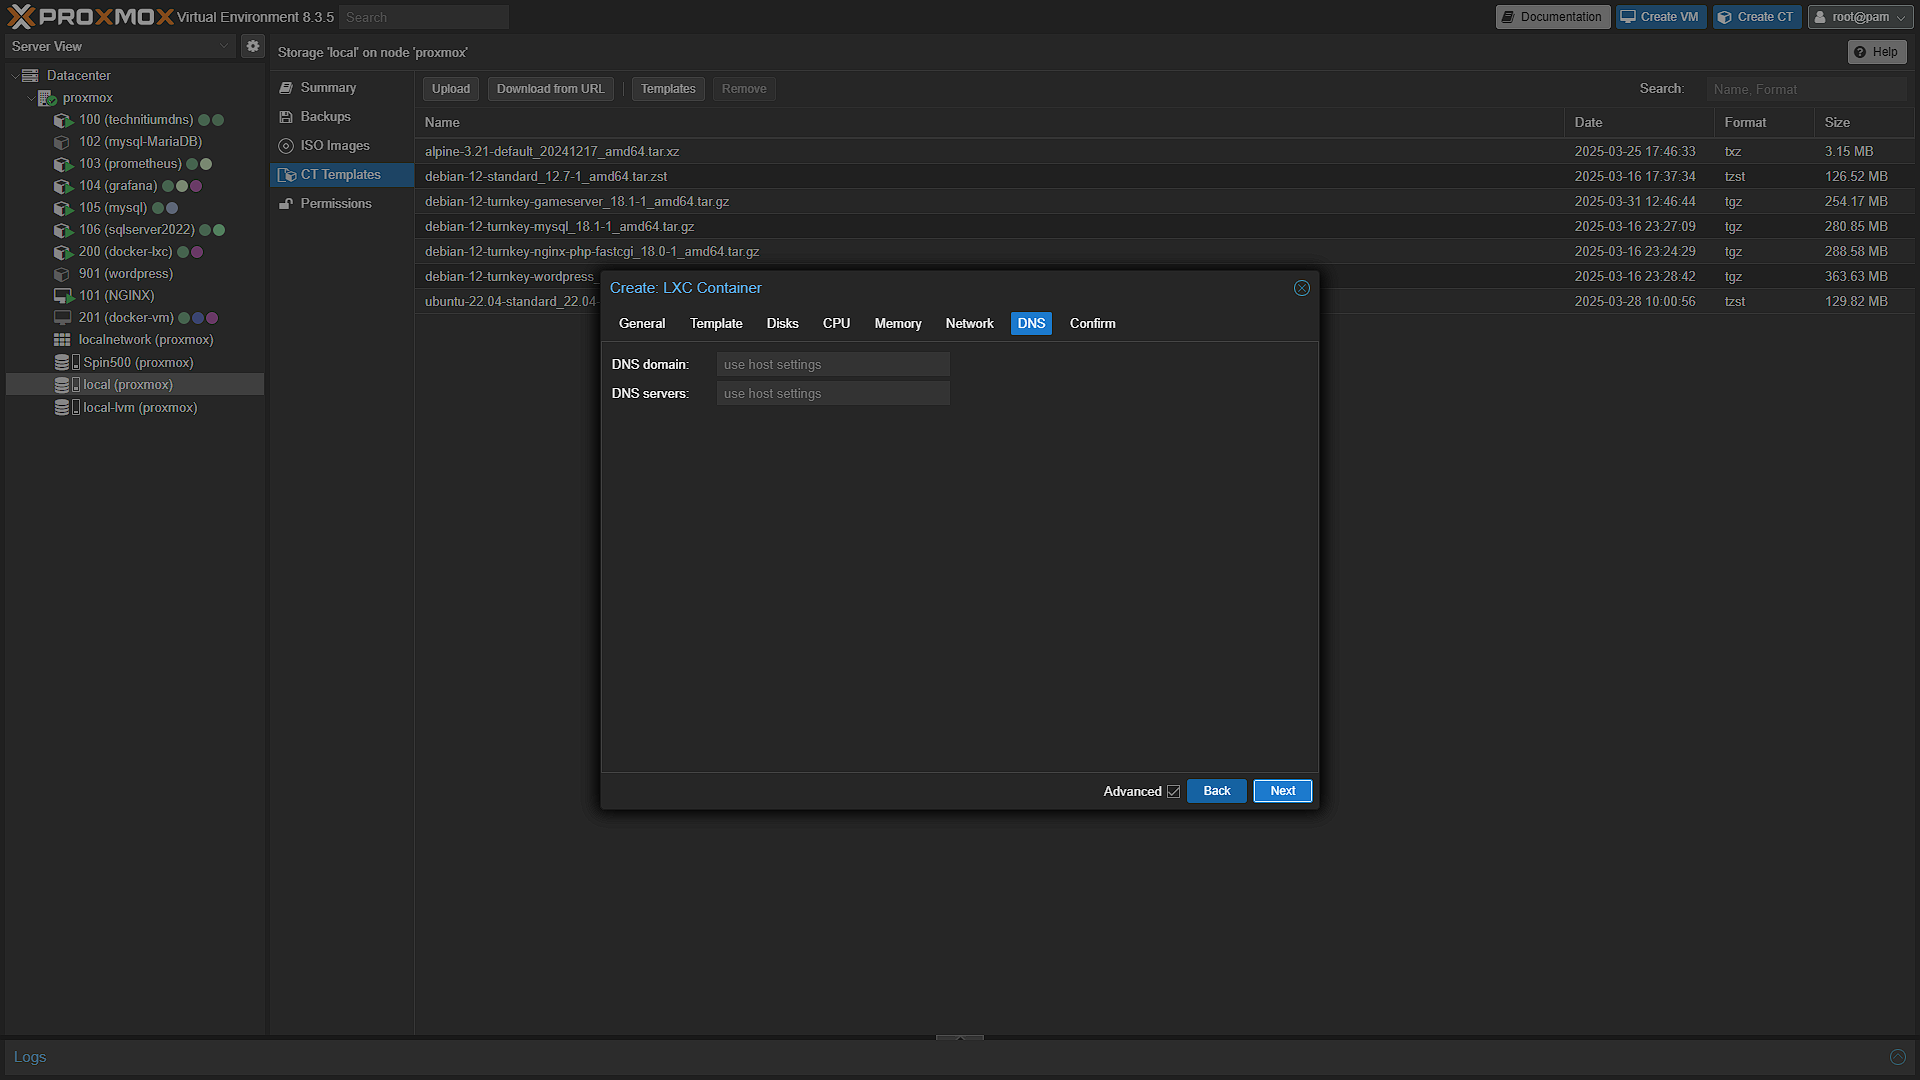Click the Proxmox logo icon
1920x1080 pixels.
(21, 17)
